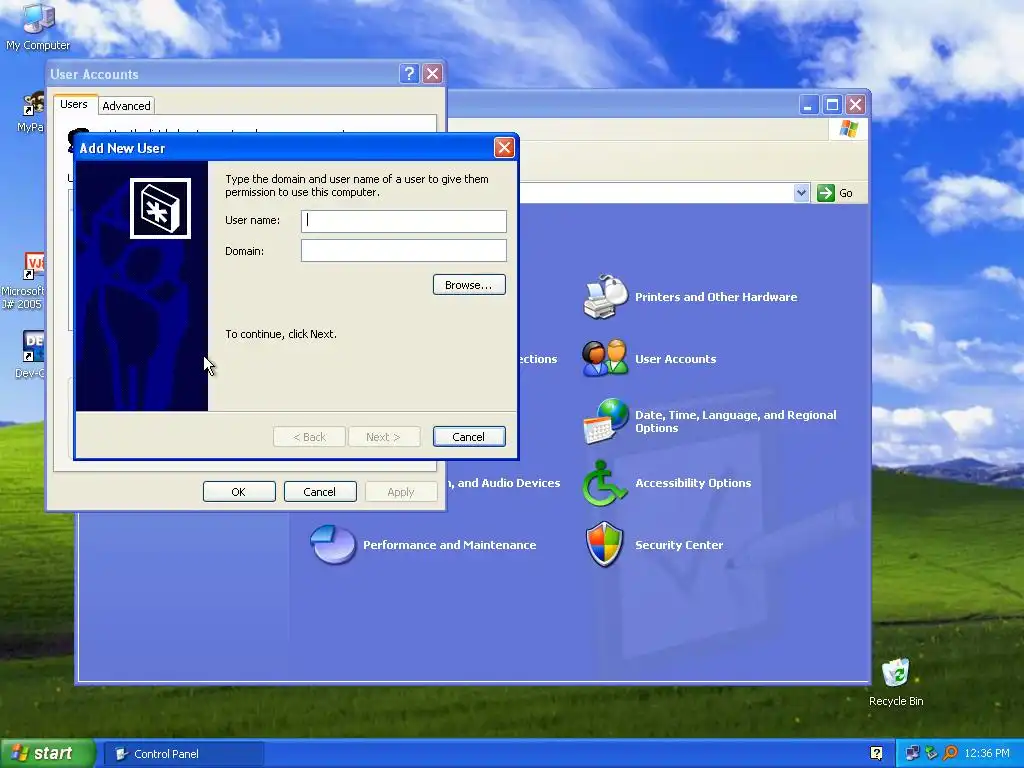Open Date, Time, Language globe icon
Screen dimensions: 1024x768
coord(605,421)
